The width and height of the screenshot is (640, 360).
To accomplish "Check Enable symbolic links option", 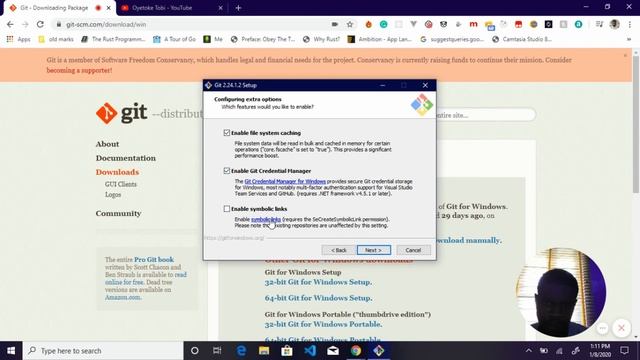I will coord(227,209).
